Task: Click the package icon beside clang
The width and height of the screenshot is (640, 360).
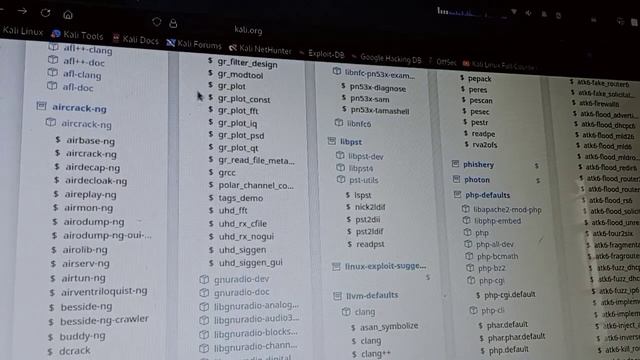Action: (x=346, y=312)
